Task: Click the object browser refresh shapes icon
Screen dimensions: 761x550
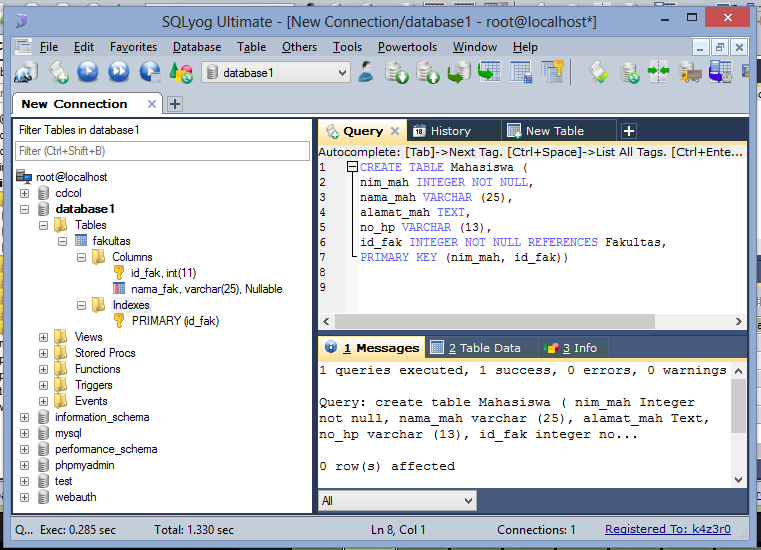Action: click(x=181, y=72)
